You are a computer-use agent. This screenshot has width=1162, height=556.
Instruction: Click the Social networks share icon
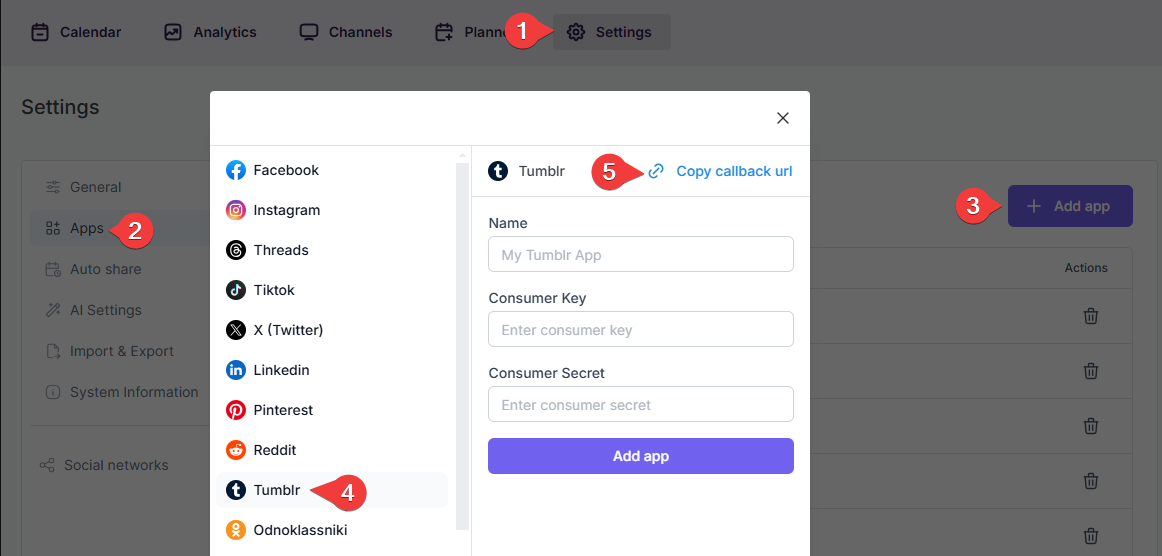[x=47, y=466]
